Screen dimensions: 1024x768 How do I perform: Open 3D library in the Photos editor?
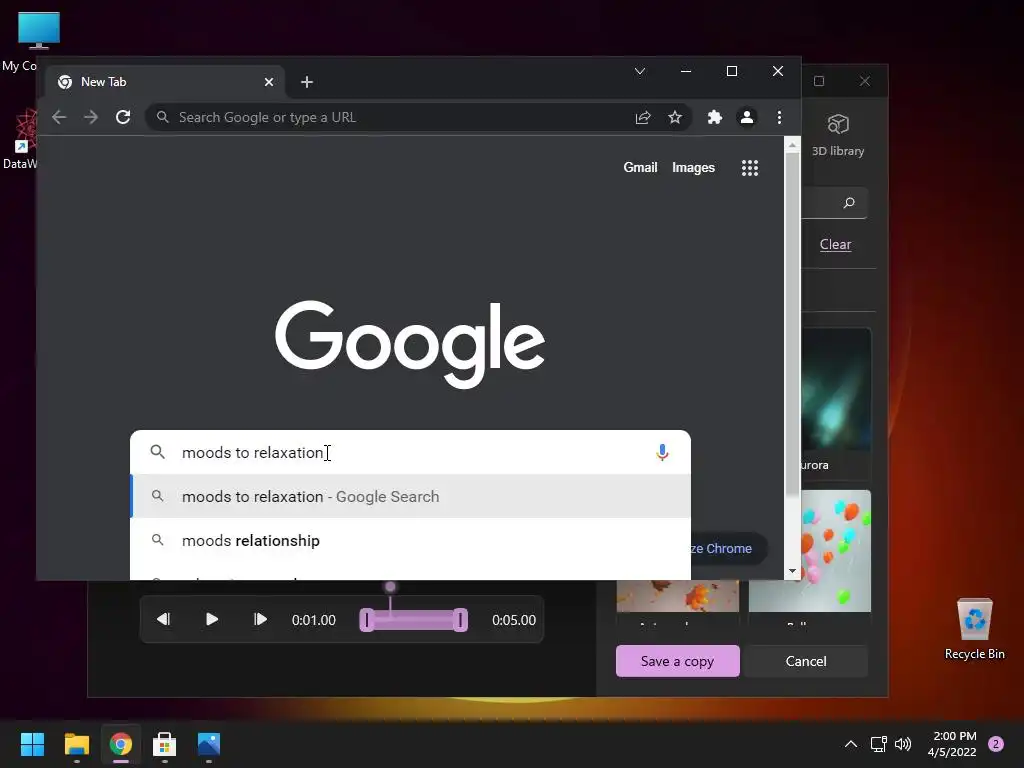pos(838,135)
